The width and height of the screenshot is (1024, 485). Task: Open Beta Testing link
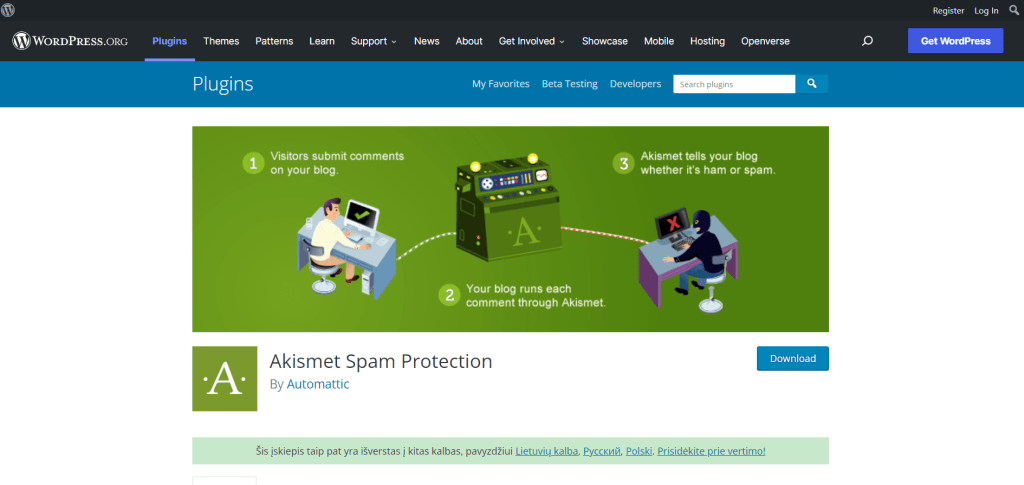(x=569, y=84)
